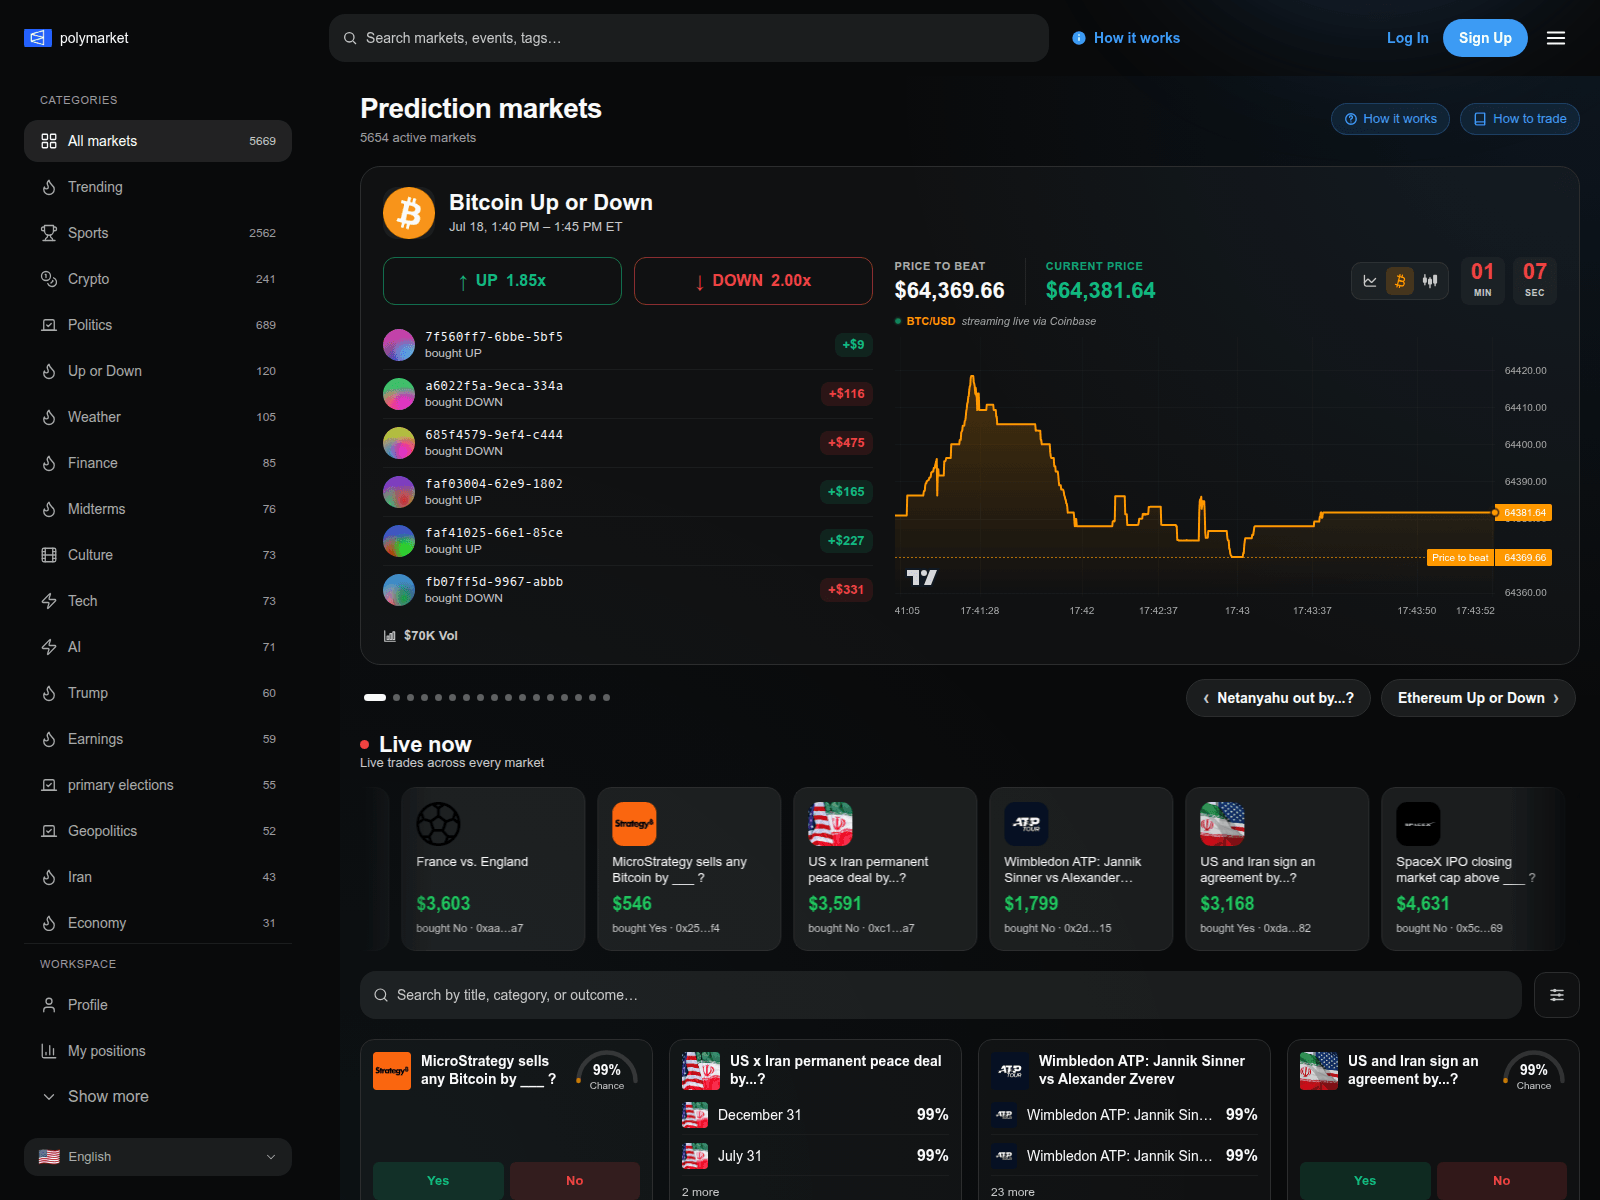Switch chart to candlestick view icon

coord(1430,281)
